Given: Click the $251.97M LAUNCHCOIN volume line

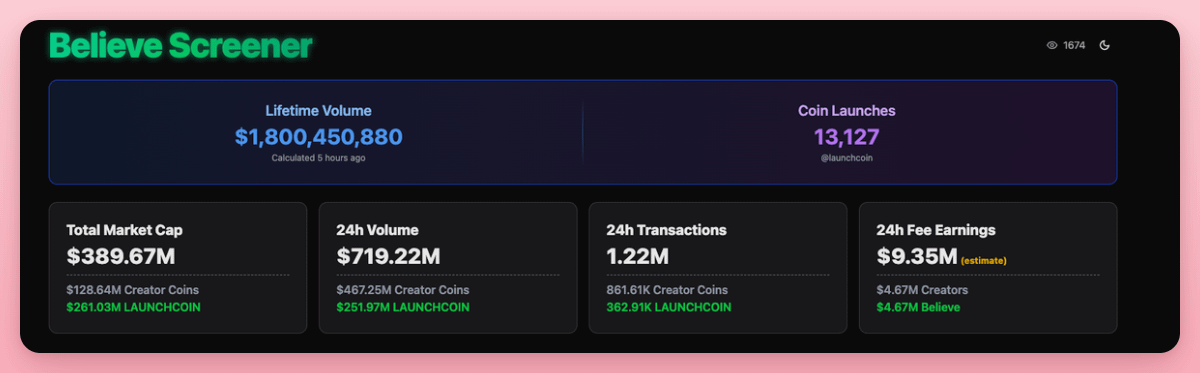Looking at the screenshot, I should click(403, 307).
